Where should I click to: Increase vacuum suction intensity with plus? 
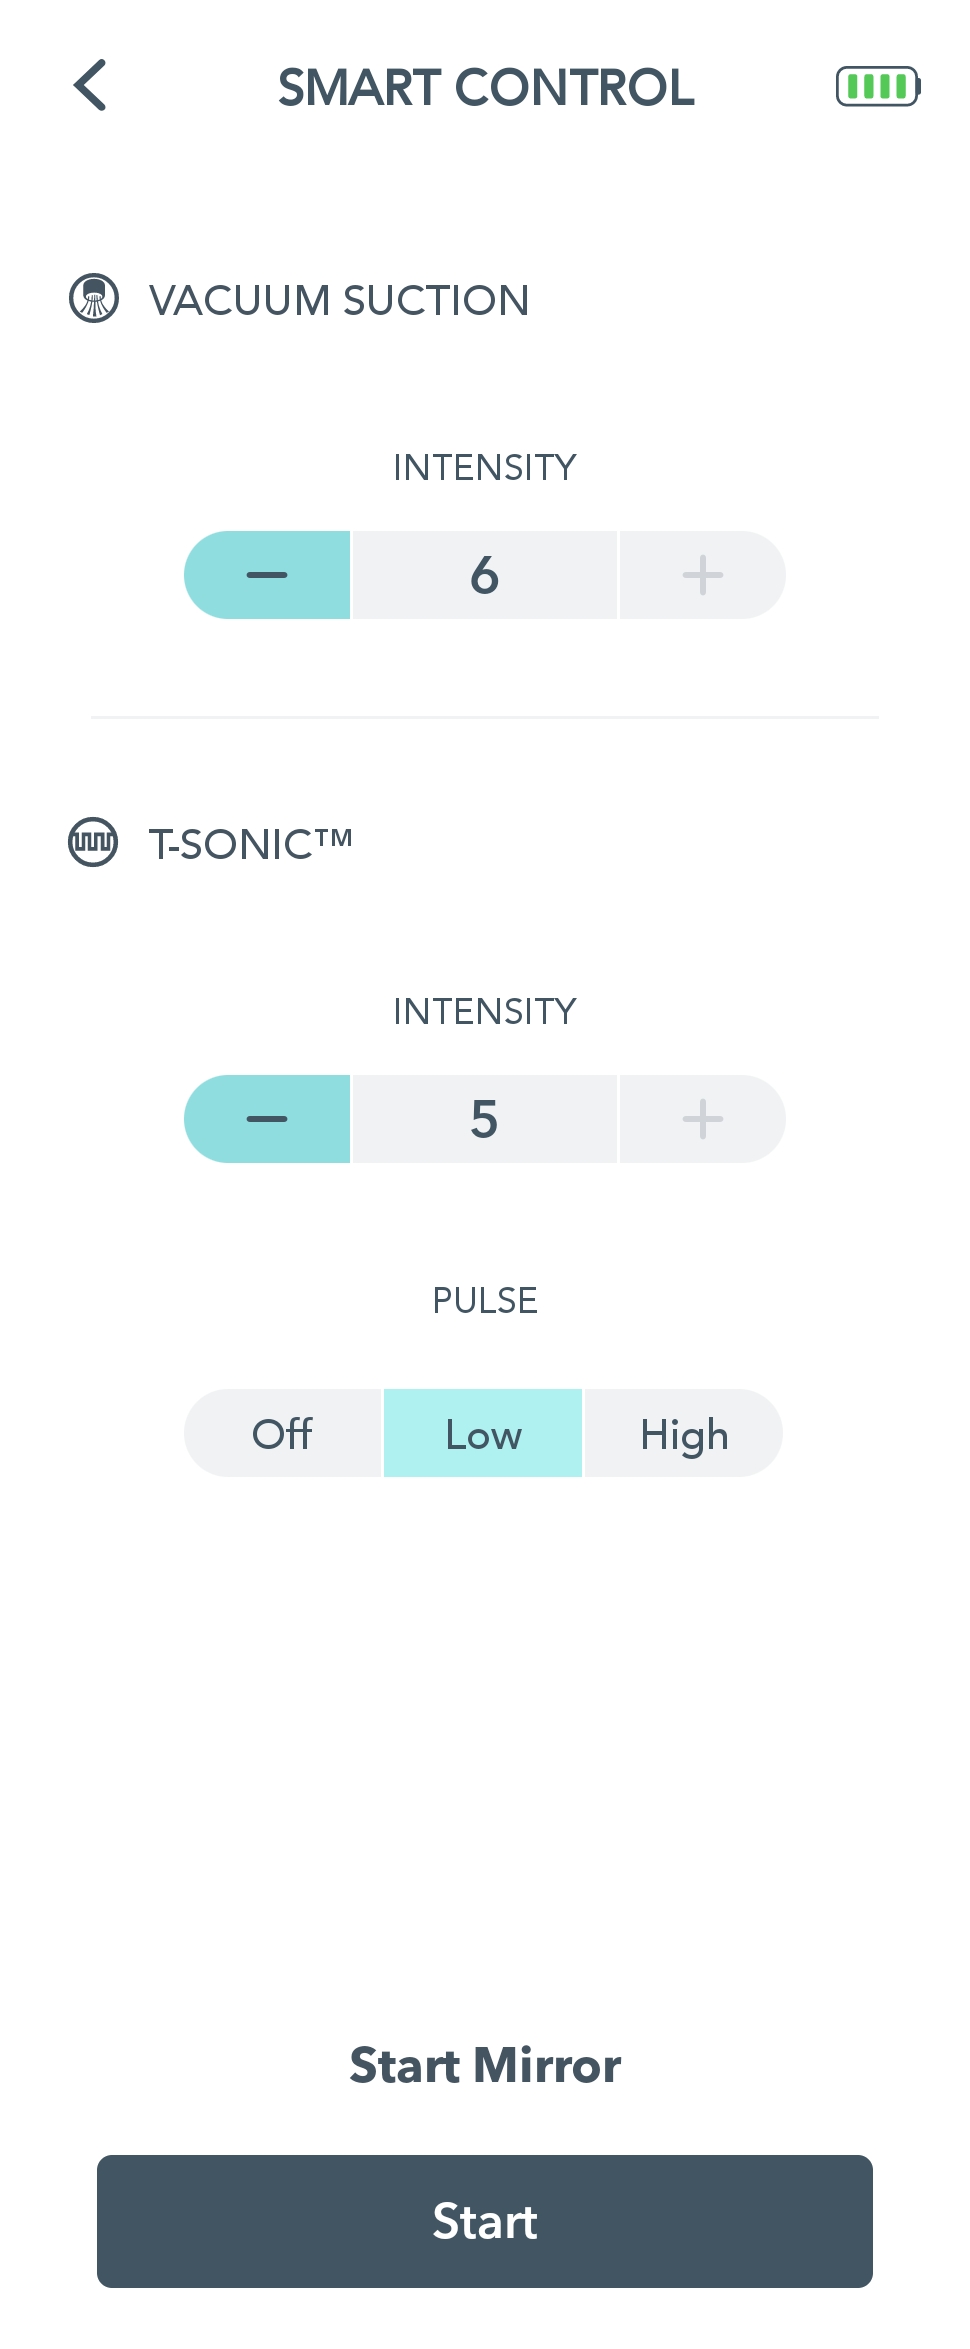click(703, 575)
